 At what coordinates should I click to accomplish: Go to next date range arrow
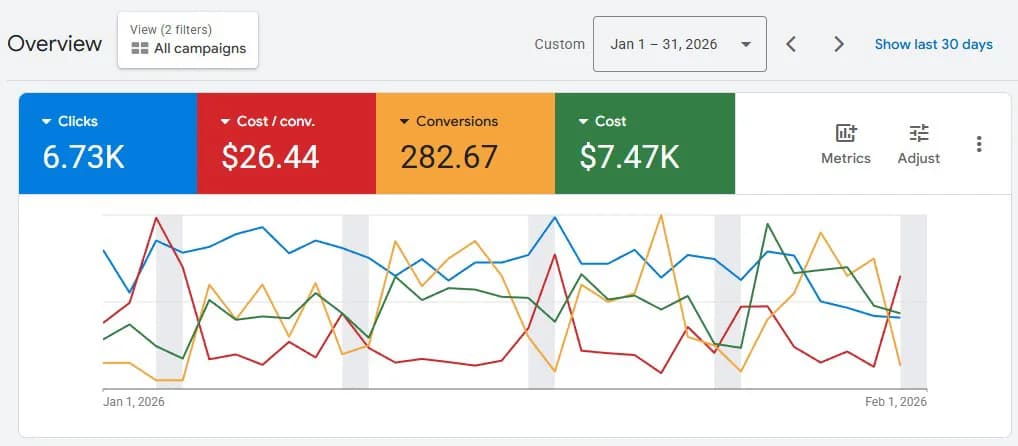pyautogui.click(x=839, y=44)
